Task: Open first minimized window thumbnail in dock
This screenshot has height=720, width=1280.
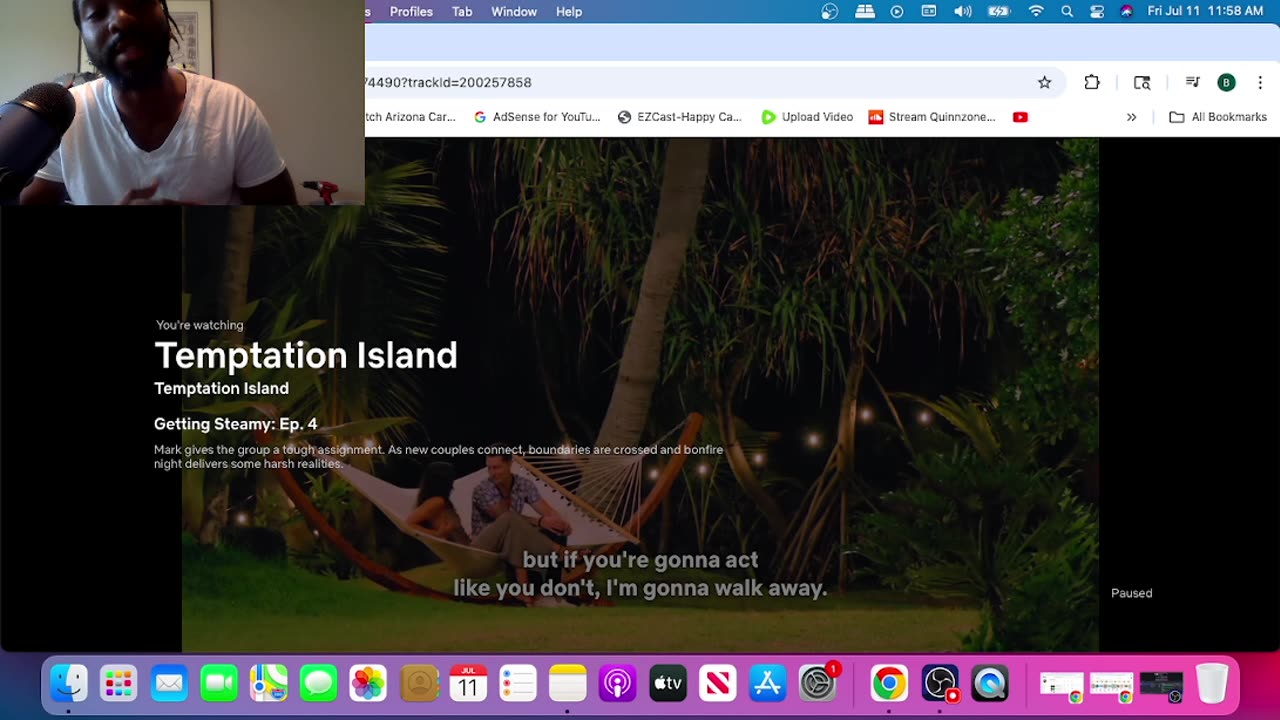Action: [x=1061, y=686]
